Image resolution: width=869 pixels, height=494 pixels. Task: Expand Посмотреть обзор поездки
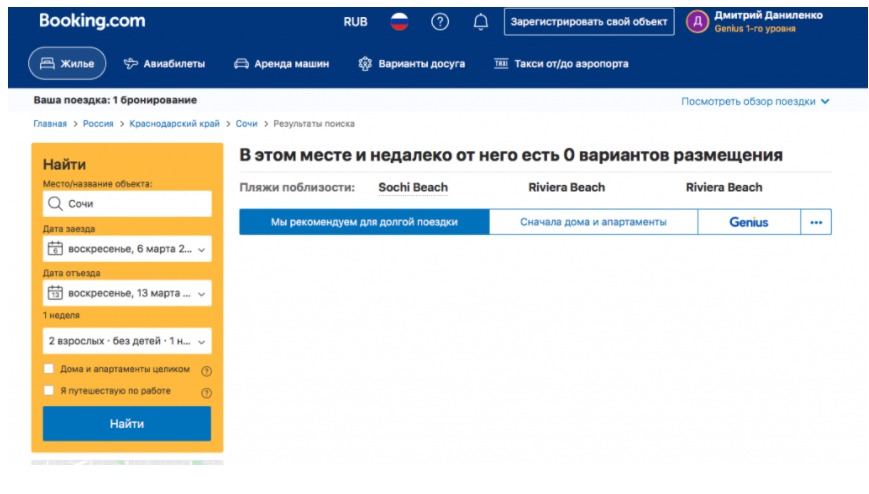click(755, 101)
